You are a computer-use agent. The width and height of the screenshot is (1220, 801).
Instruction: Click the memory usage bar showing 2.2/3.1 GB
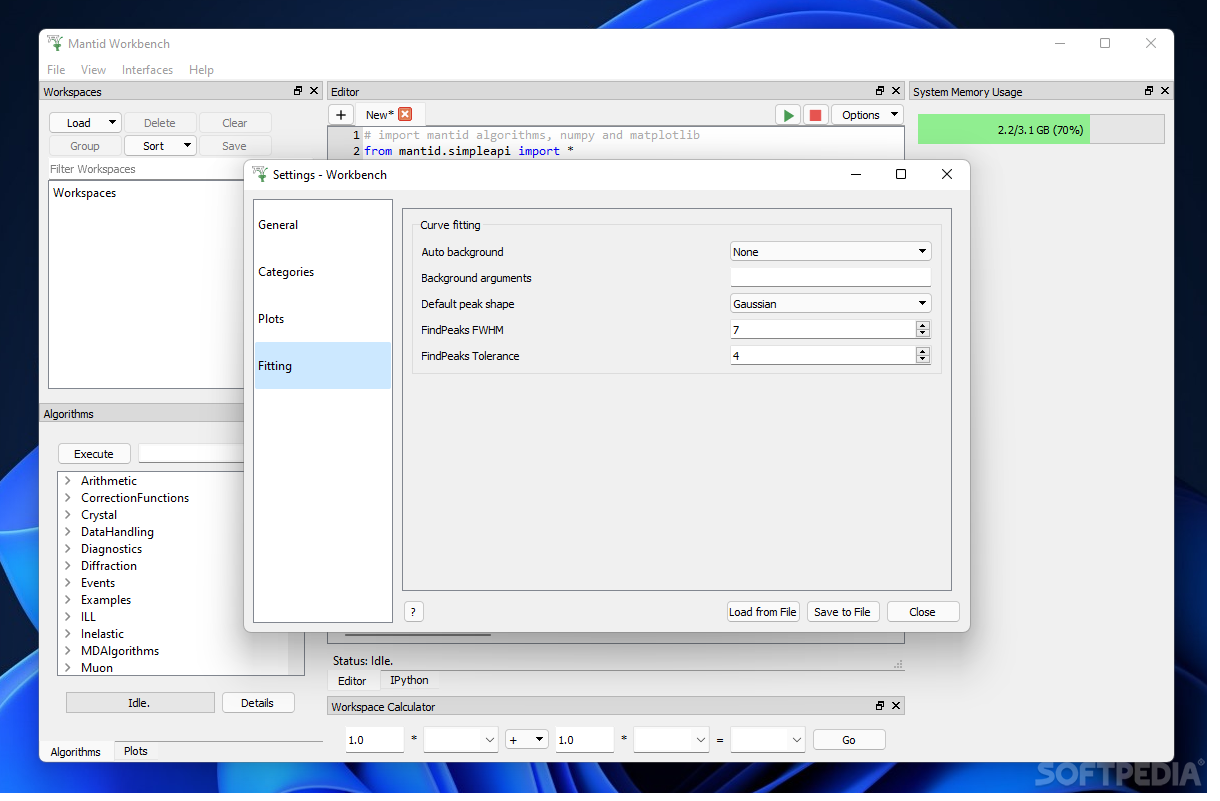coord(1041,129)
